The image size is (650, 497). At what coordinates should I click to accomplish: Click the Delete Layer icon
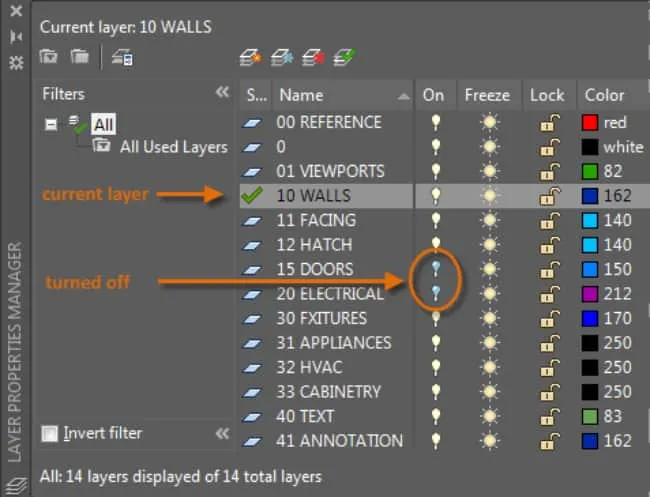[313, 58]
